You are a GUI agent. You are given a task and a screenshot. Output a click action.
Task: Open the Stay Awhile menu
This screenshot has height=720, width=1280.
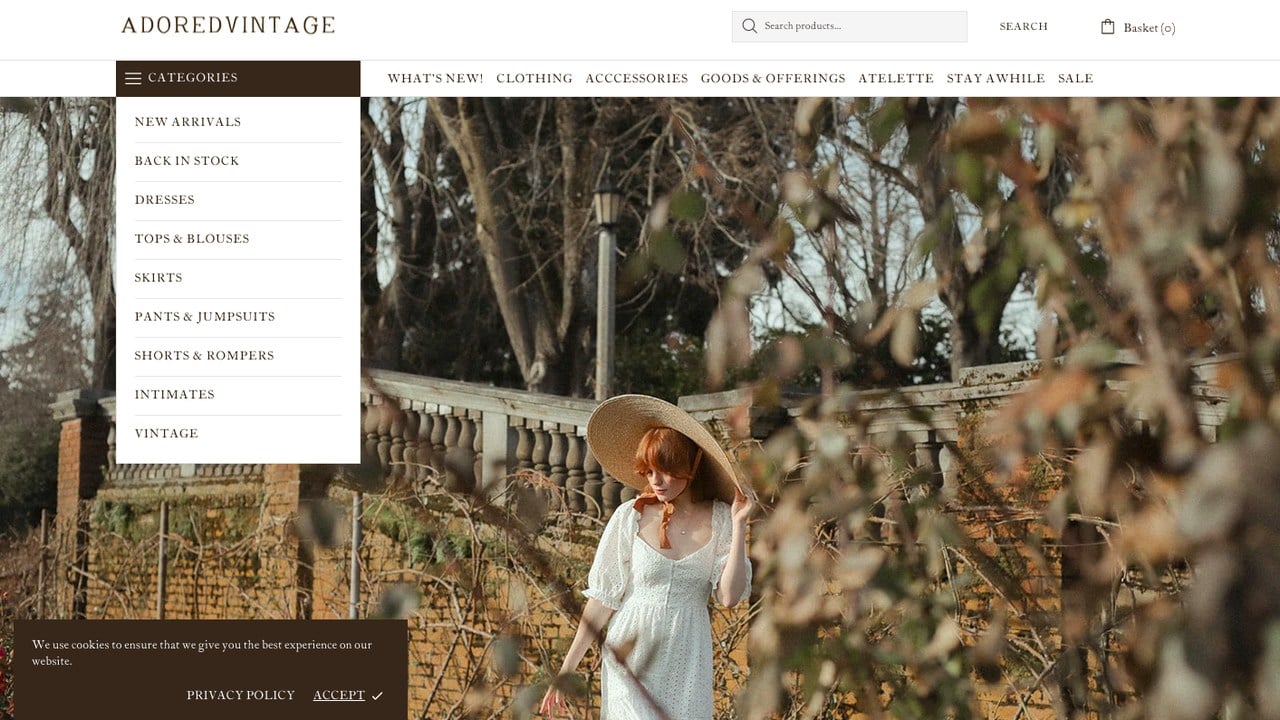click(995, 78)
